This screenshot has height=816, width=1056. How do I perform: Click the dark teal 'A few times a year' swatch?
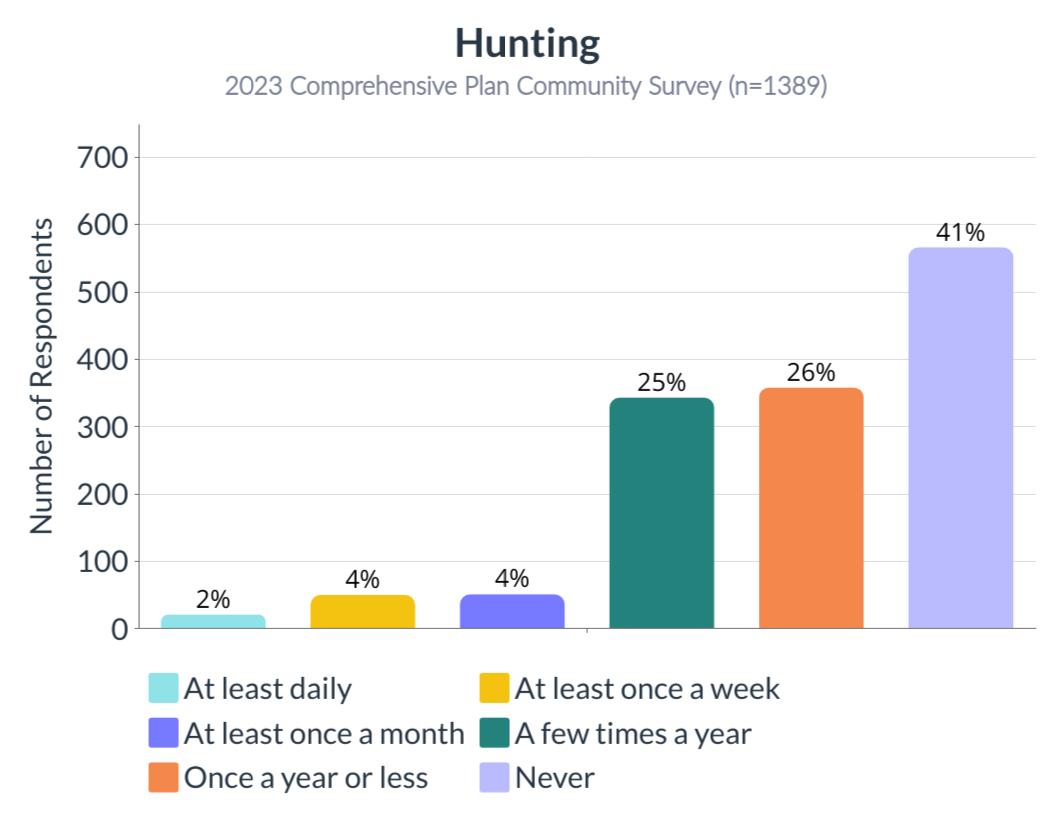[494, 733]
